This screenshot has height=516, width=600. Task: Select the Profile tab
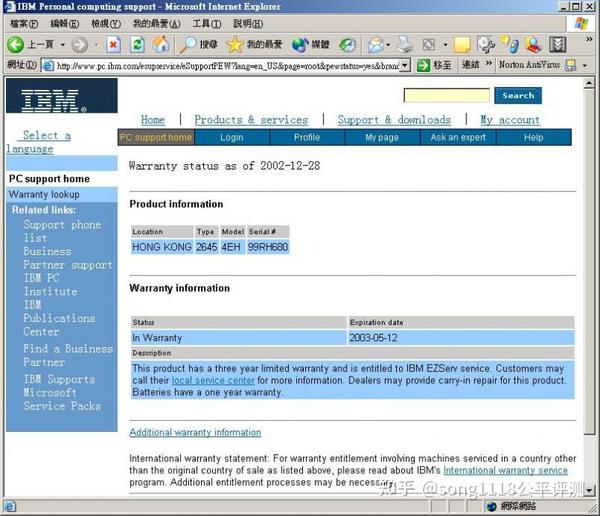[307, 137]
